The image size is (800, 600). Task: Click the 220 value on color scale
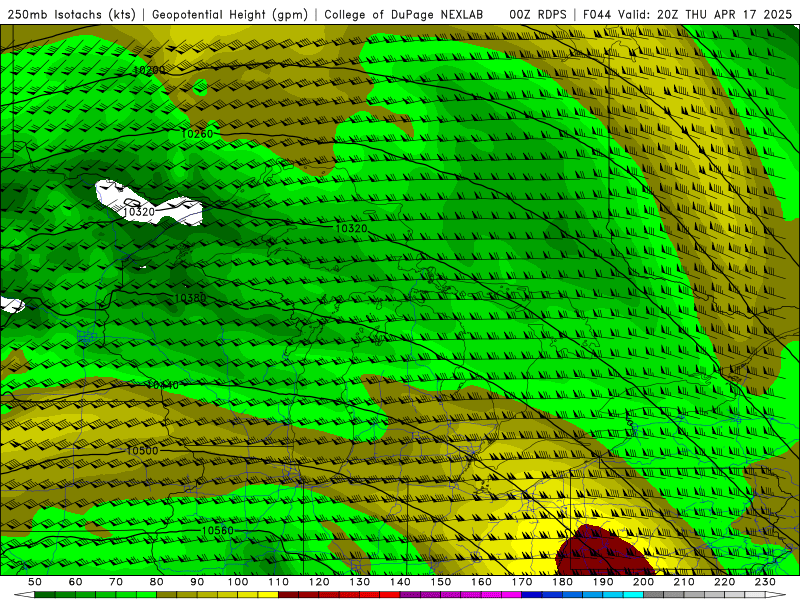pyautogui.click(x=725, y=582)
